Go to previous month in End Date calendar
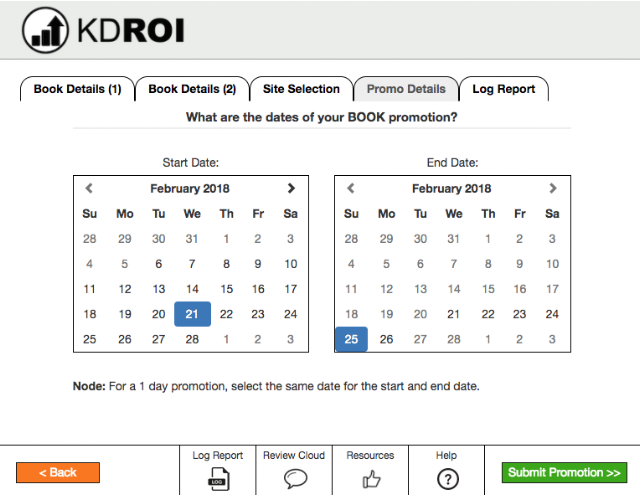Image resolution: width=640 pixels, height=495 pixels. 351,188
